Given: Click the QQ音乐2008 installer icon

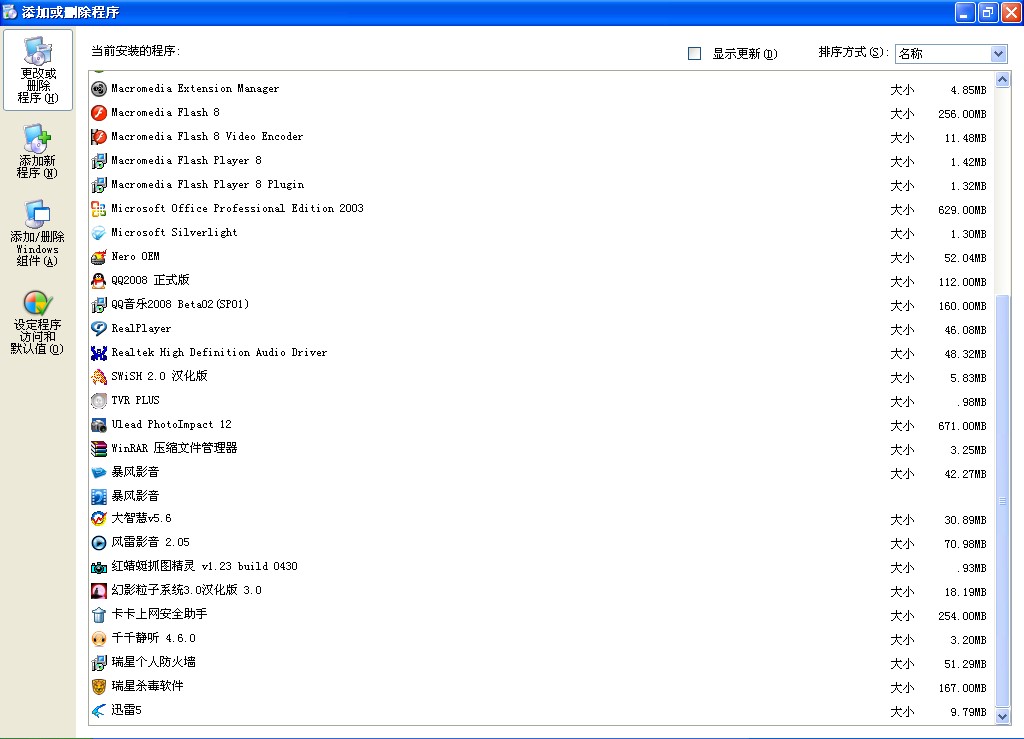Looking at the screenshot, I should tap(99, 305).
